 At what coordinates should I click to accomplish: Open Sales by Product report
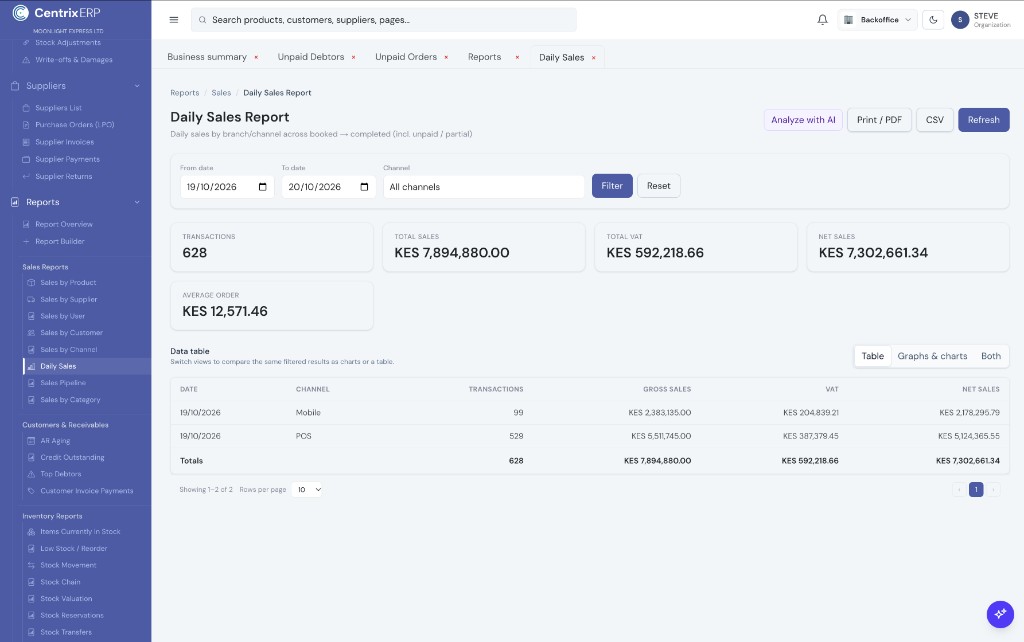point(68,283)
